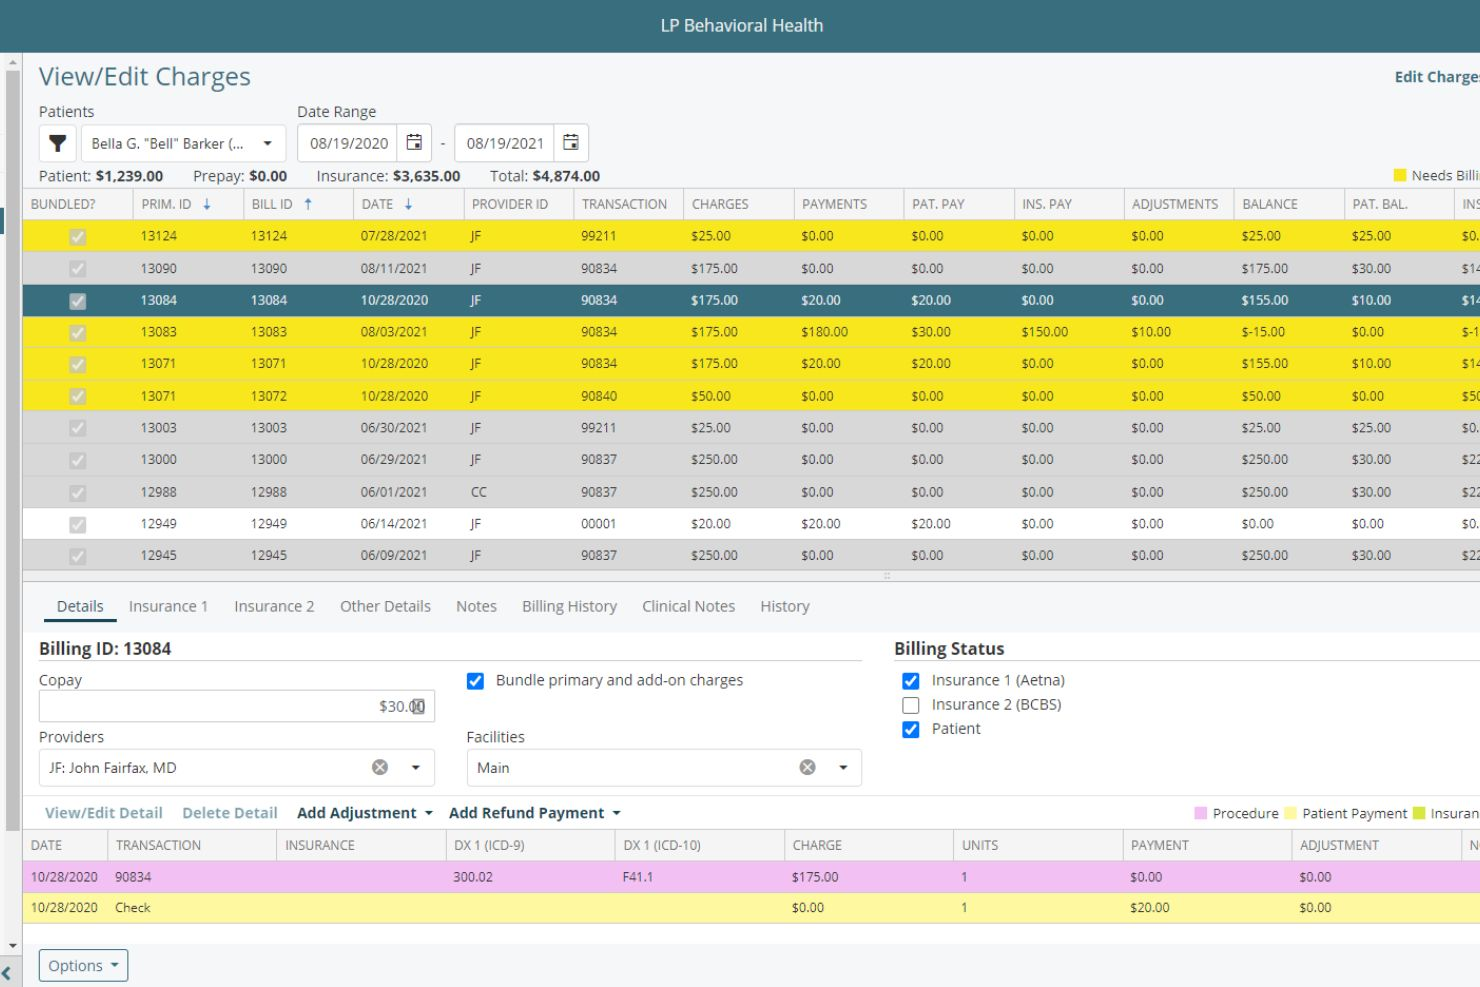The image size is (1480, 987).
Task: Click the left panel scroll down arrow
Action: tap(12, 945)
